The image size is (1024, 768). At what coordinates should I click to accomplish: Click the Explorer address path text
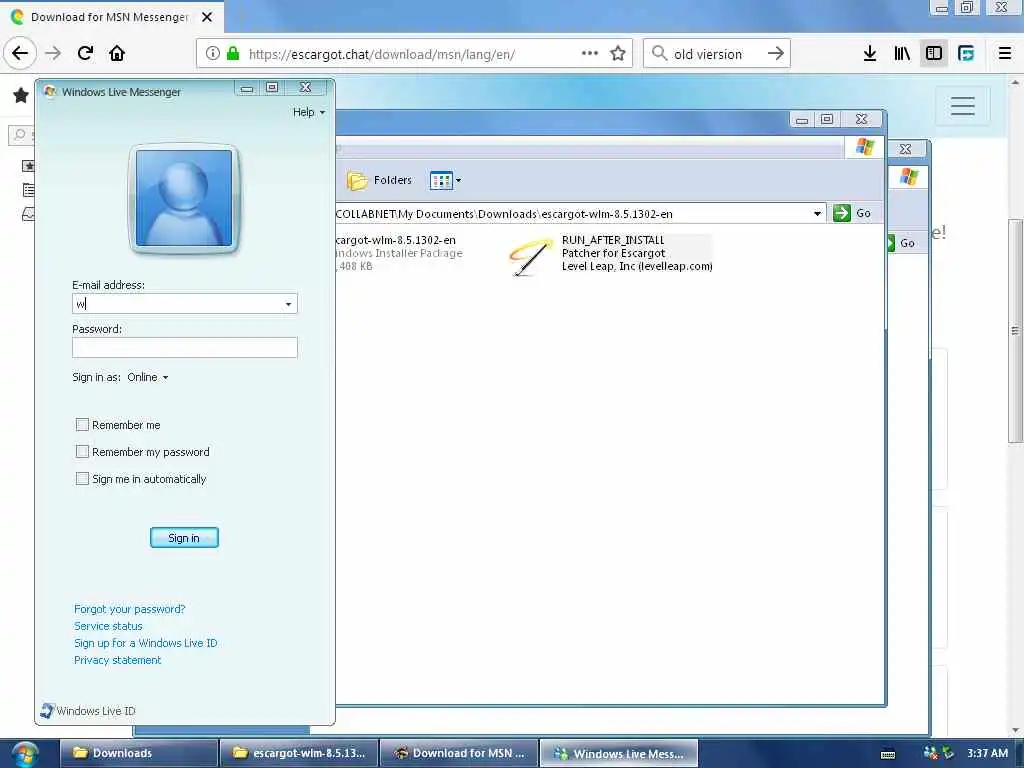[x=504, y=214]
